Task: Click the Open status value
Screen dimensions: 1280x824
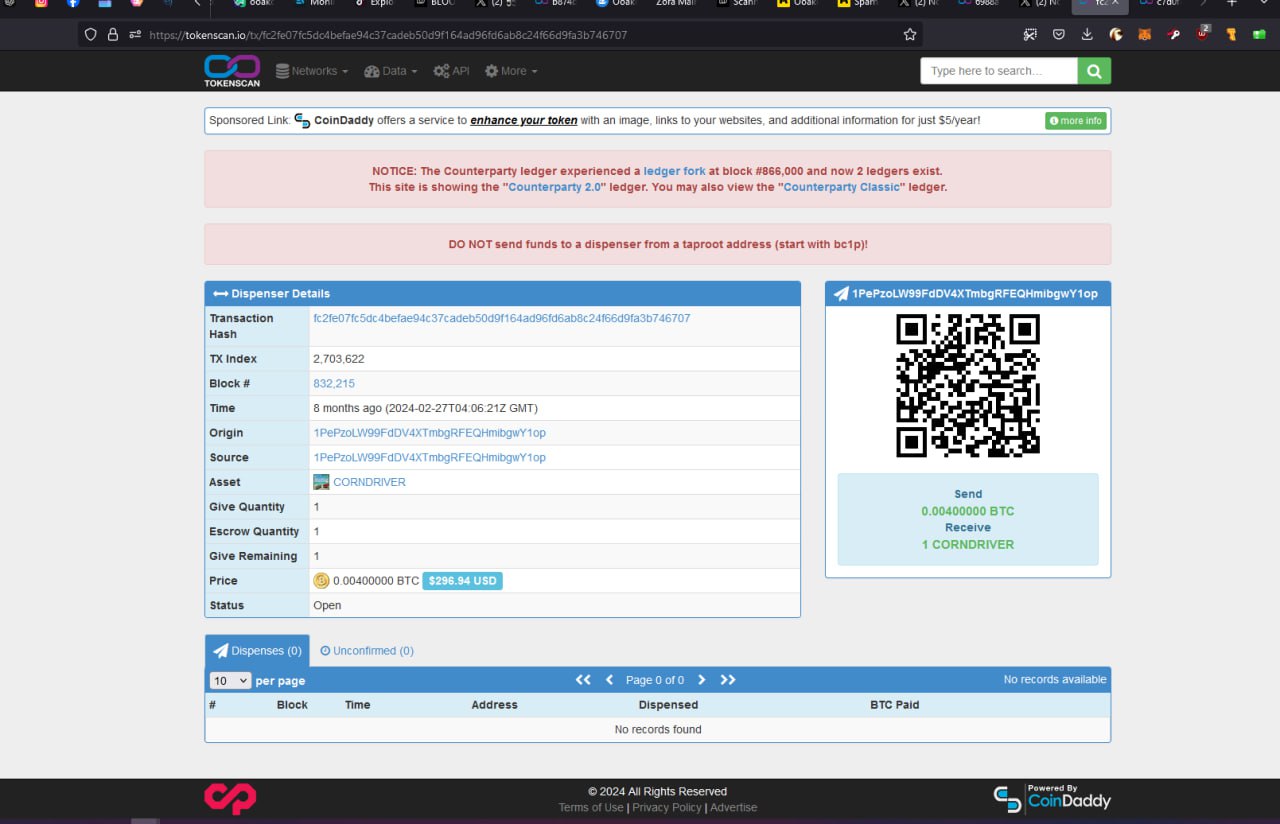Action: (x=327, y=606)
